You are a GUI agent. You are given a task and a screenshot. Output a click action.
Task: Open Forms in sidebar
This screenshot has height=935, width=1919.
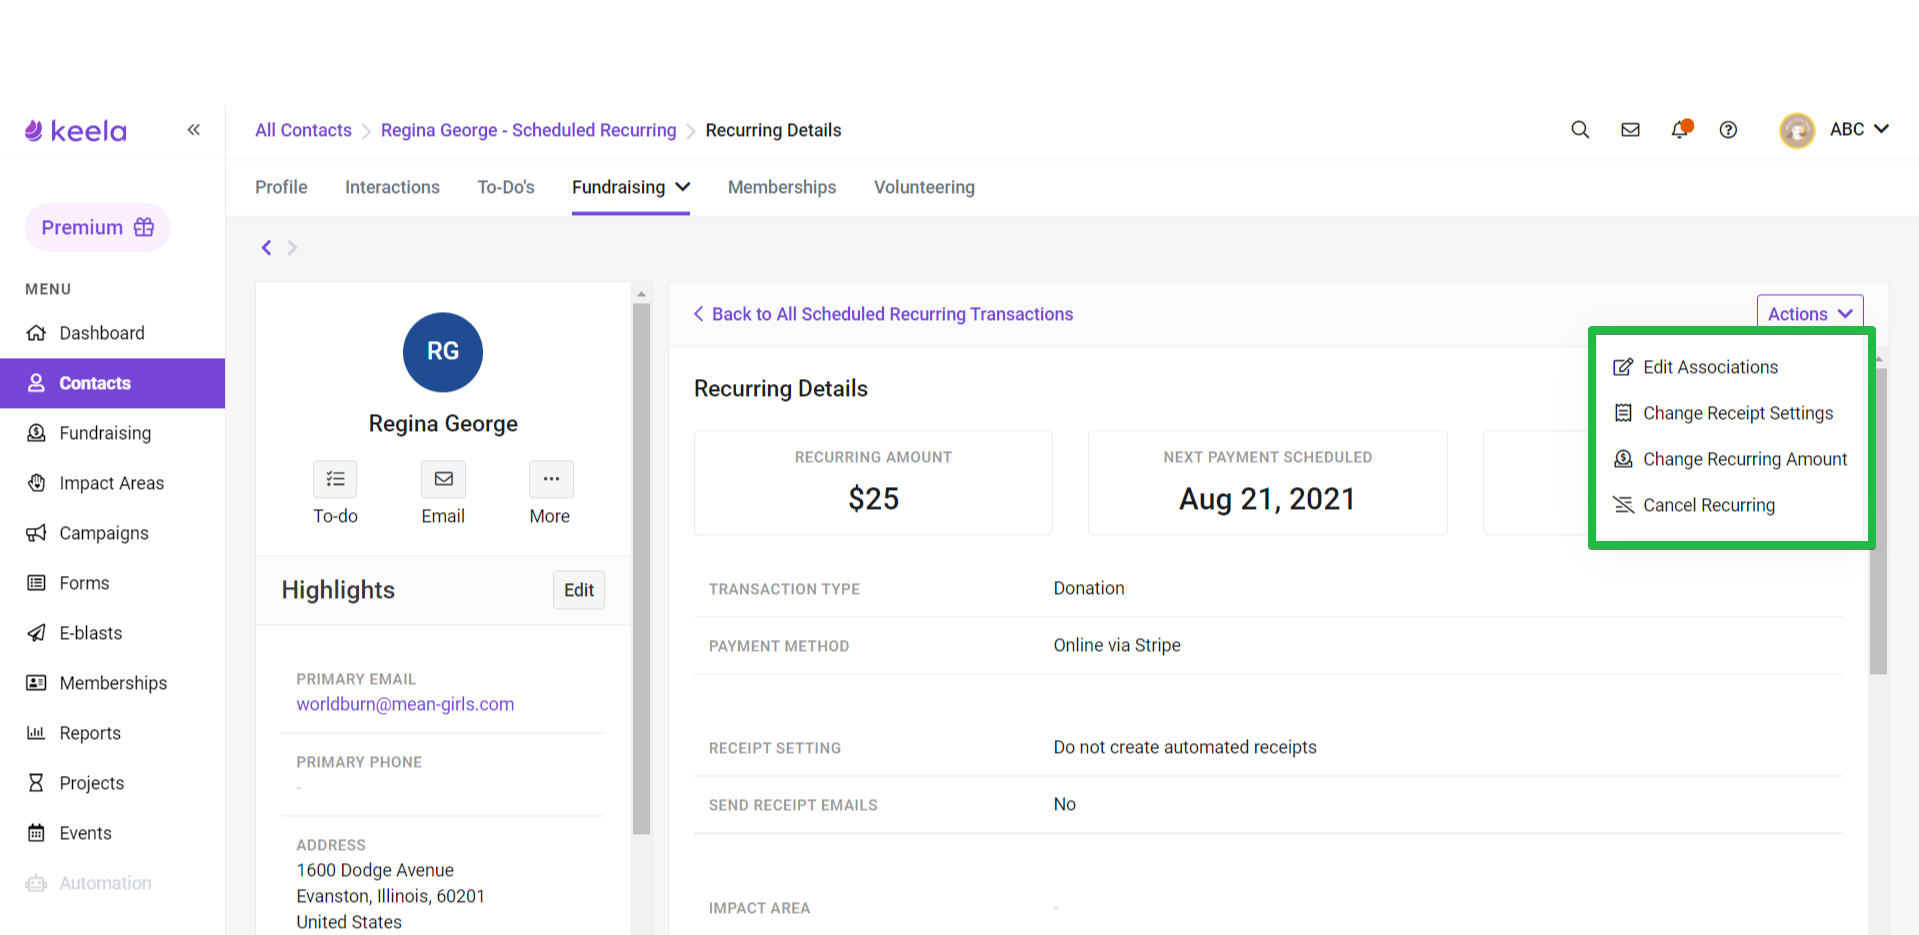point(112,583)
